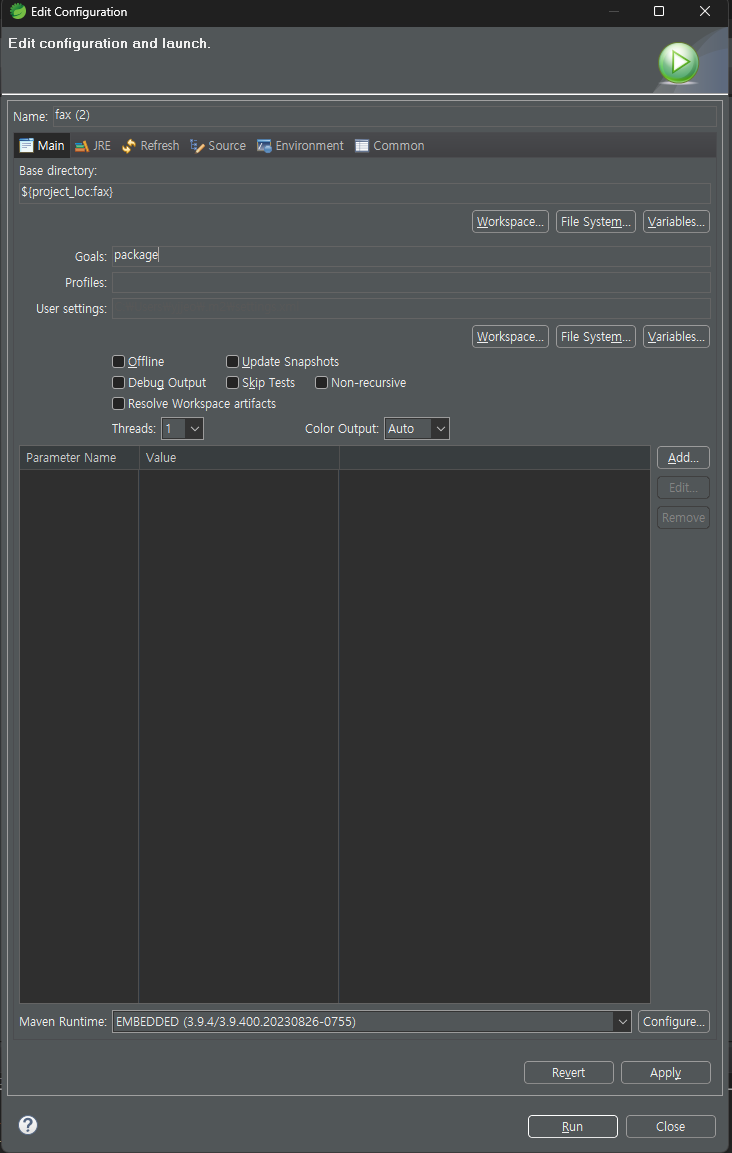Click the Base directory input field
The width and height of the screenshot is (732, 1153).
365,193
